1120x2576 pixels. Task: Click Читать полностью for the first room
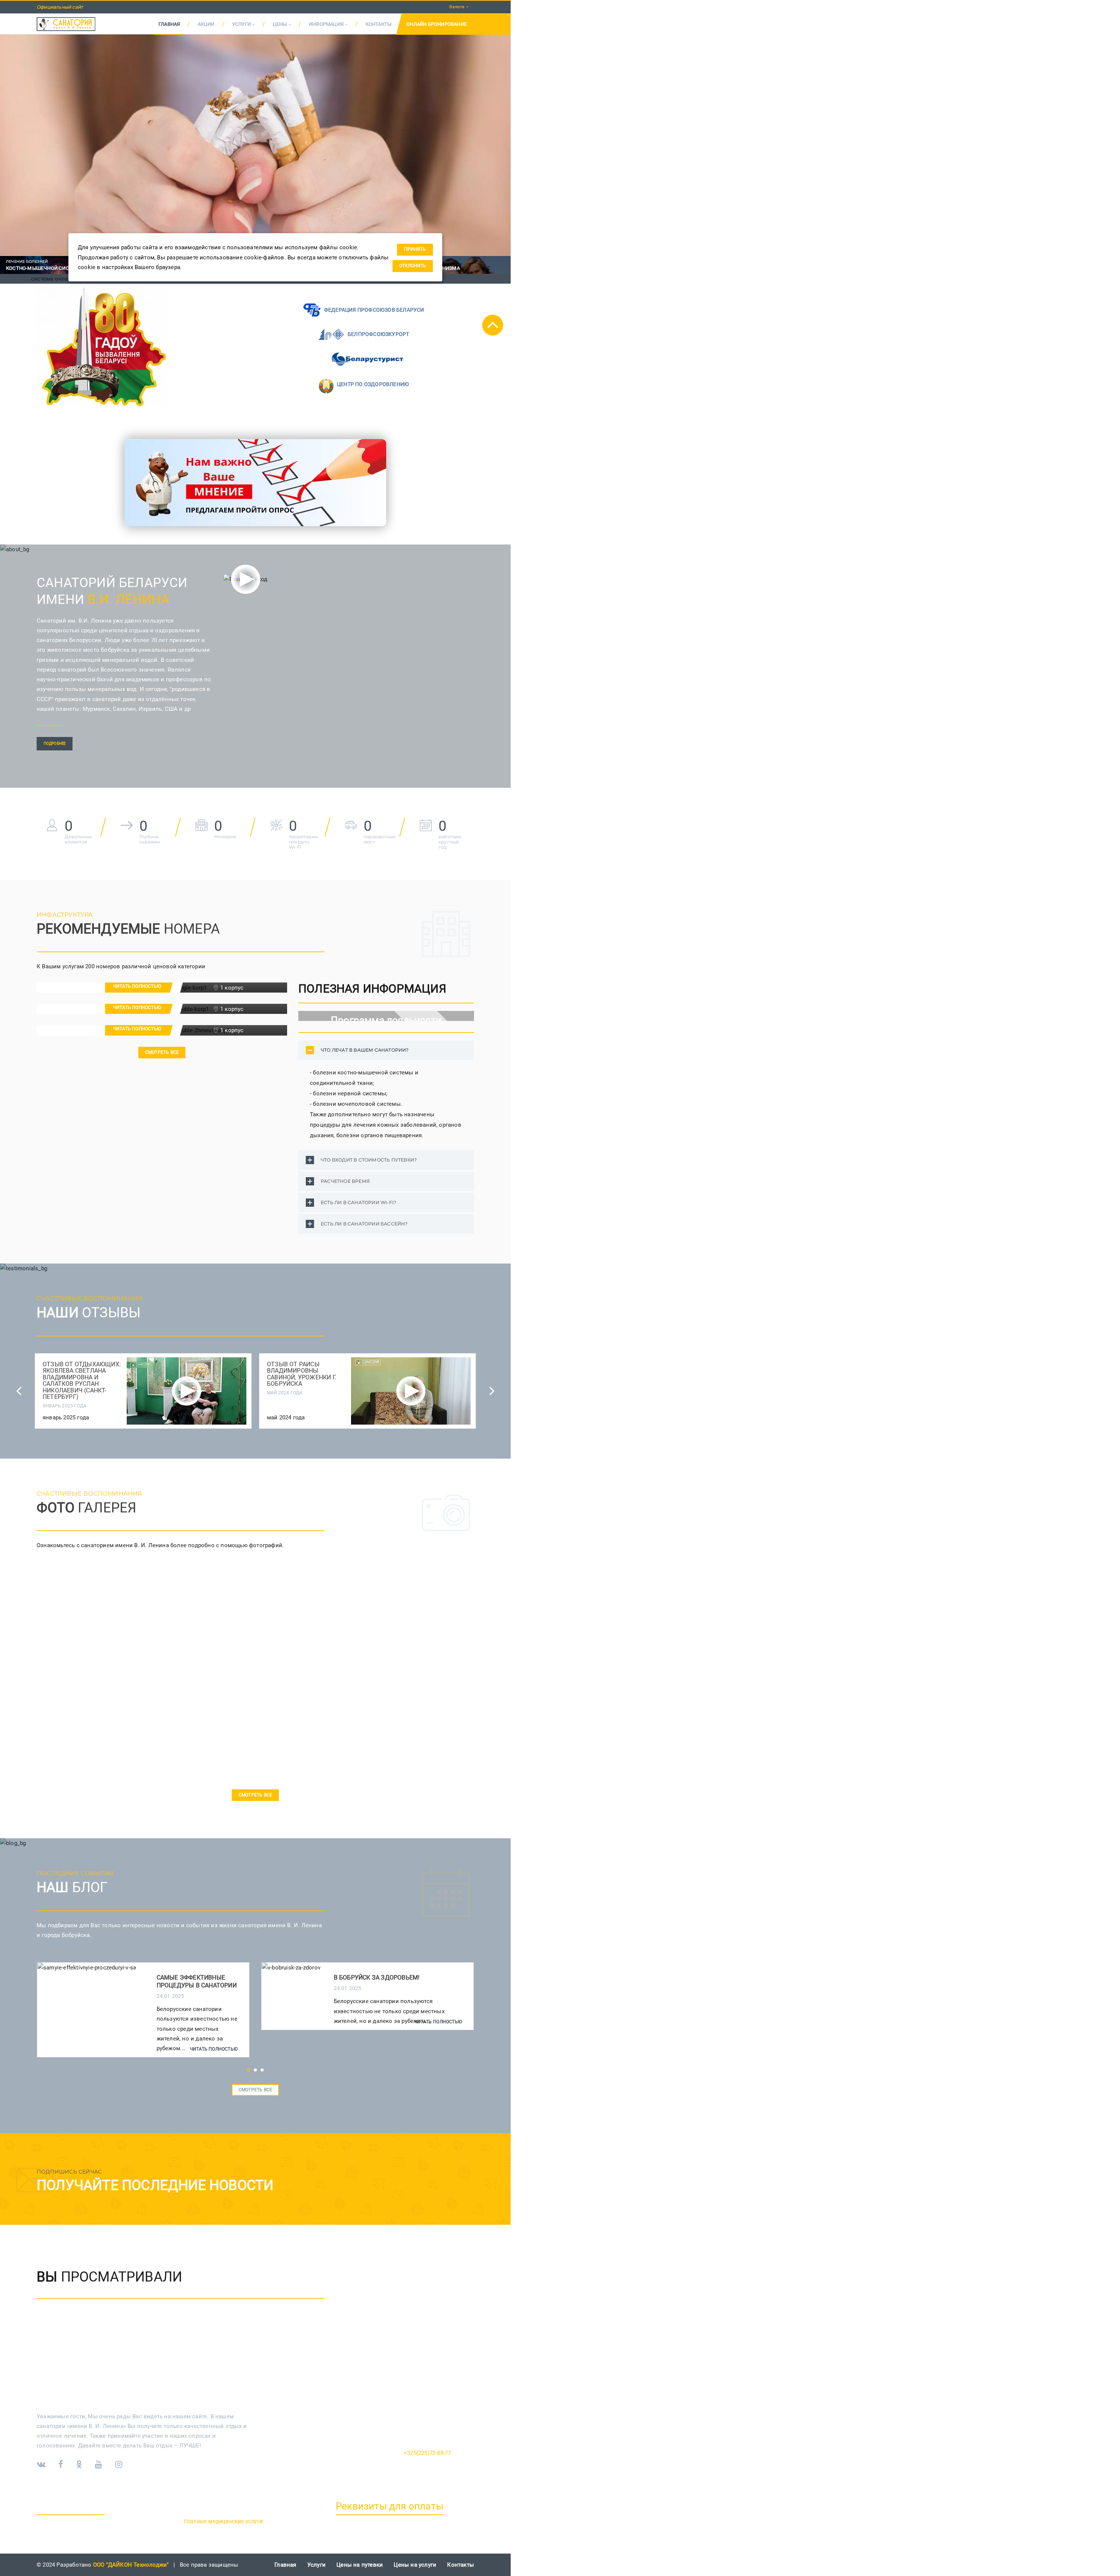pos(138,987)
